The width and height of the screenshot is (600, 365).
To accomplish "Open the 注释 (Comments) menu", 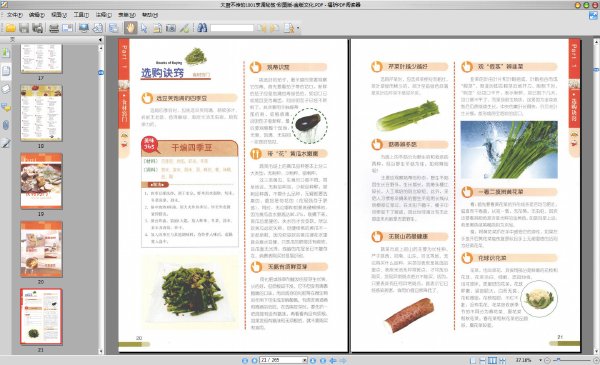I will (x=103, y=15).
